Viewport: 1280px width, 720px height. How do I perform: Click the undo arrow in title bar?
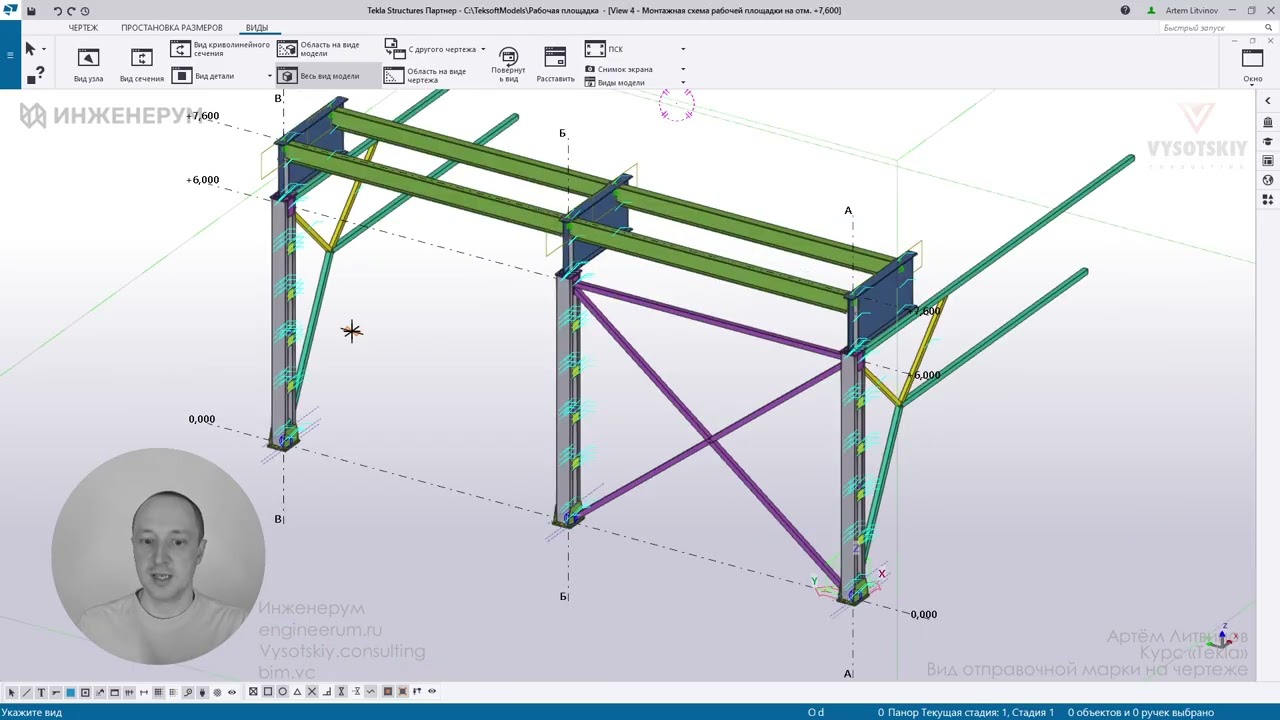57,11
